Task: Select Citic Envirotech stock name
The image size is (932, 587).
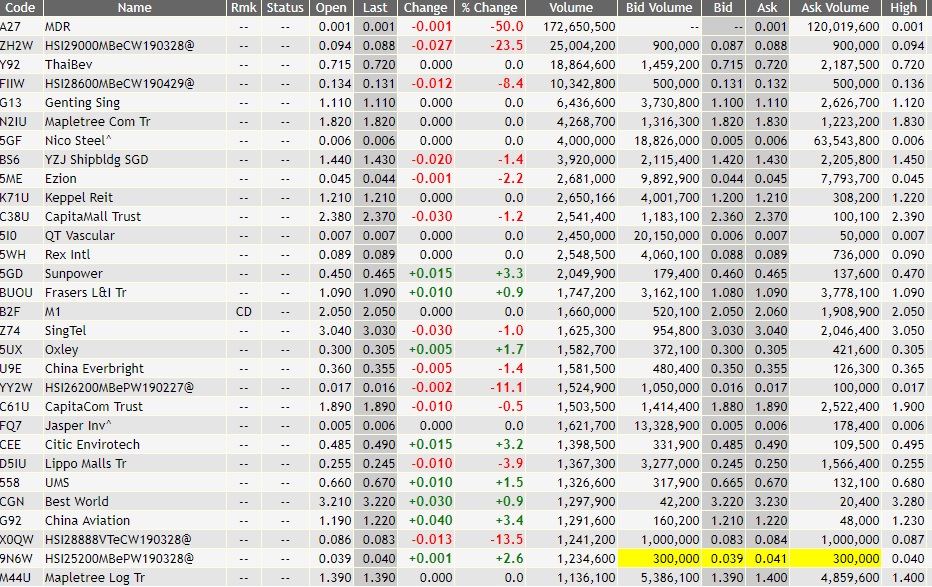Action: [92, 445]
